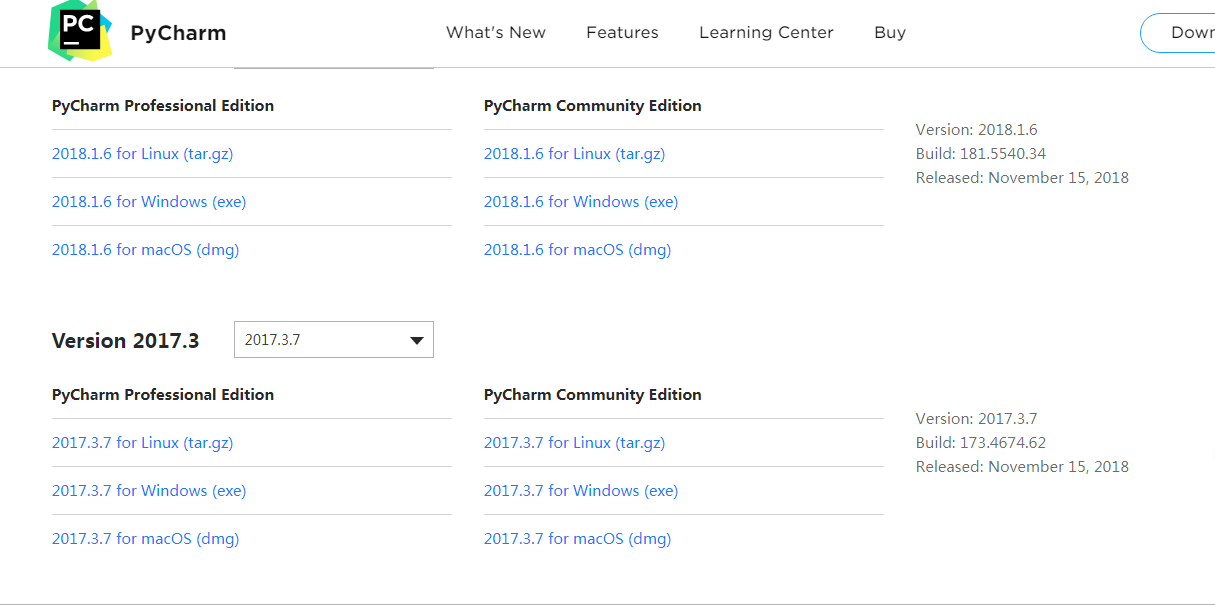Download Community 2018.1.6 for Linux (tar.gz)

click(574, 154)
